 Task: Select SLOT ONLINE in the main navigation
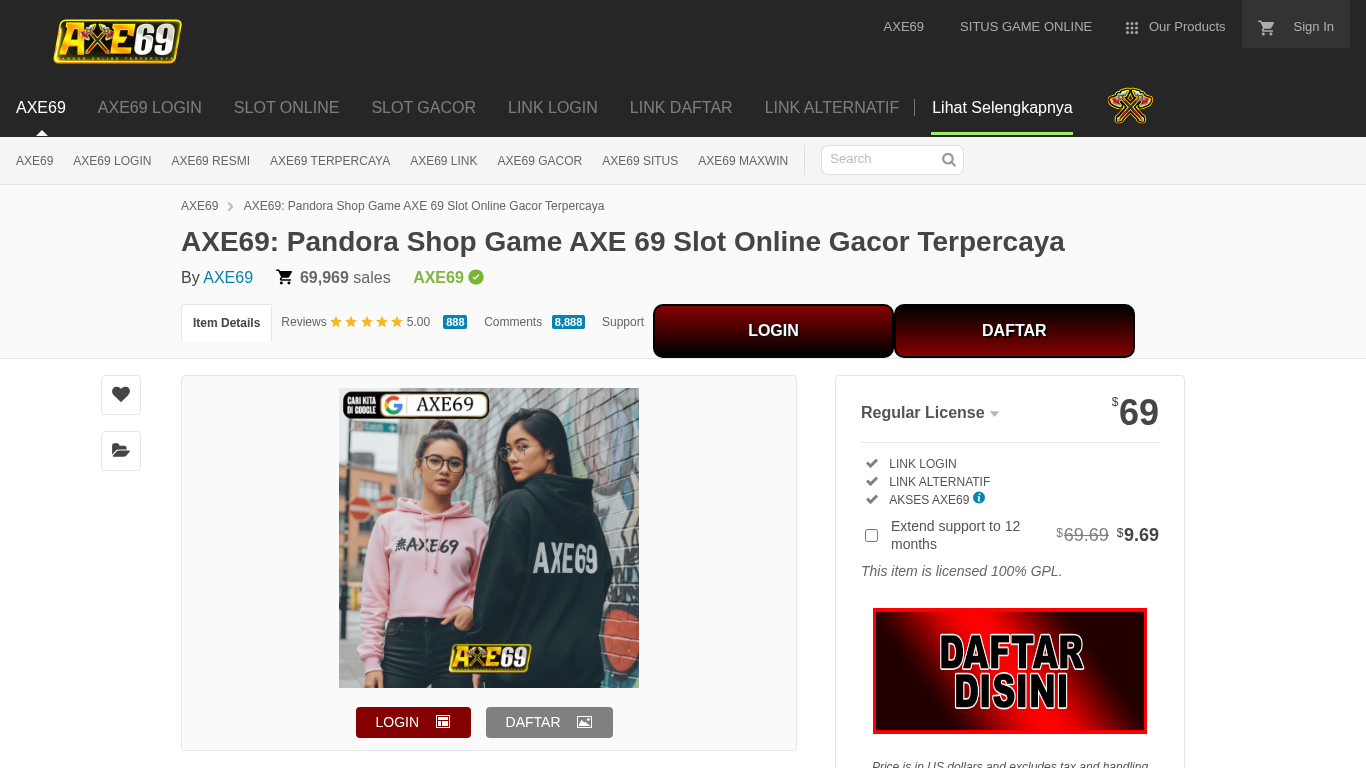(287, 107)
